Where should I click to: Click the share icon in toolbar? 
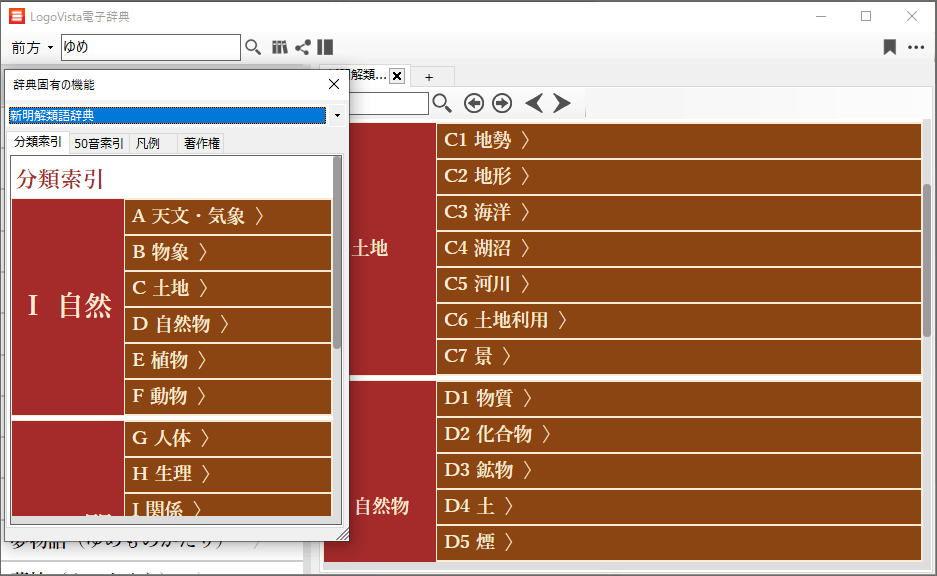click(x=302, y=47)
